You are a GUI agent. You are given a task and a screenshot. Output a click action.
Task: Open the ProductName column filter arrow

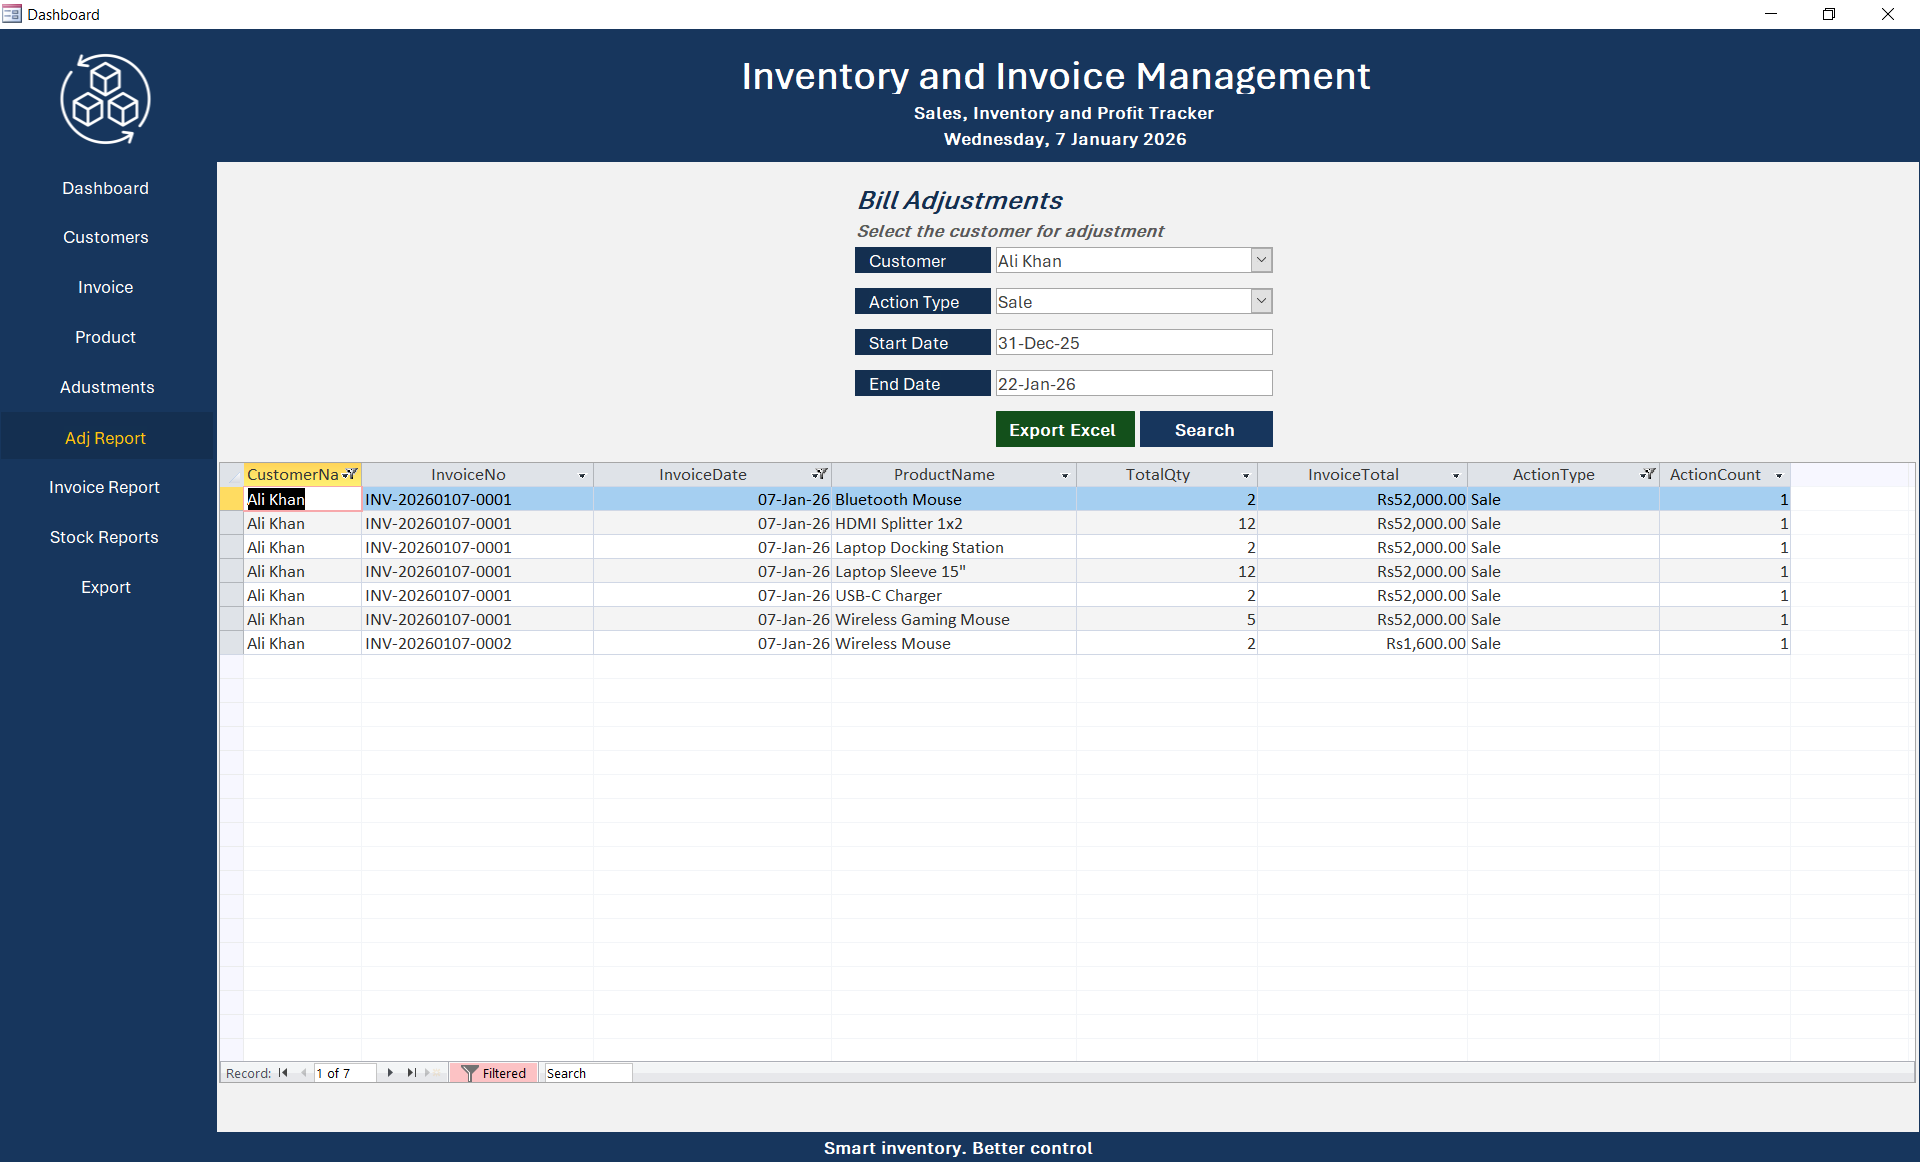click(x=1065, y=475)
